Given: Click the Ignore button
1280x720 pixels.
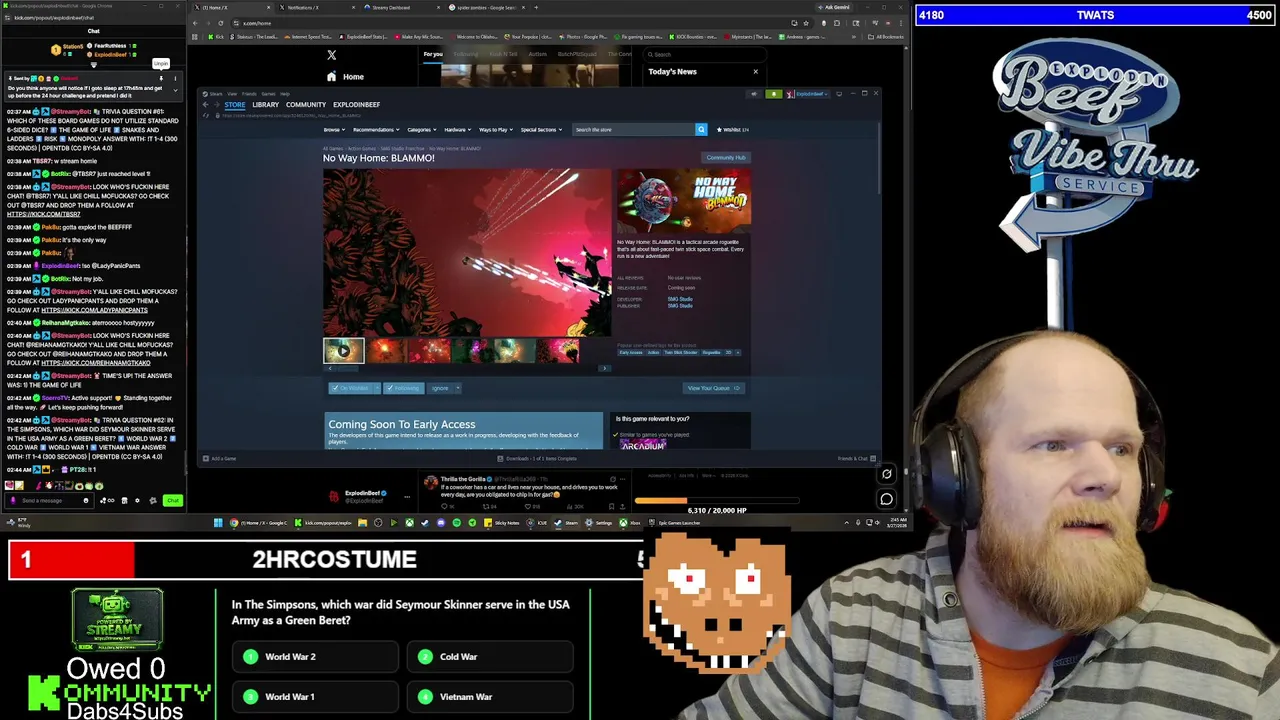Looking at the screenshot, I should 441,388.
